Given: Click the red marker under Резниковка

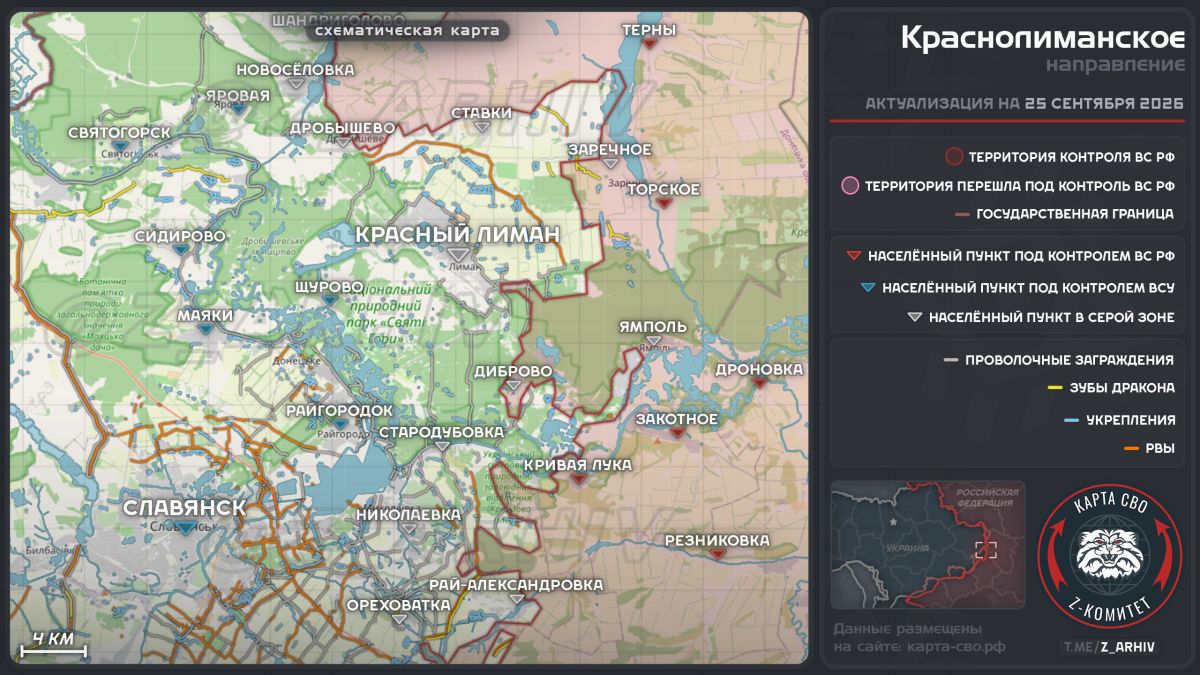Looking at the screenshot, I should click(x=717, y=554).
